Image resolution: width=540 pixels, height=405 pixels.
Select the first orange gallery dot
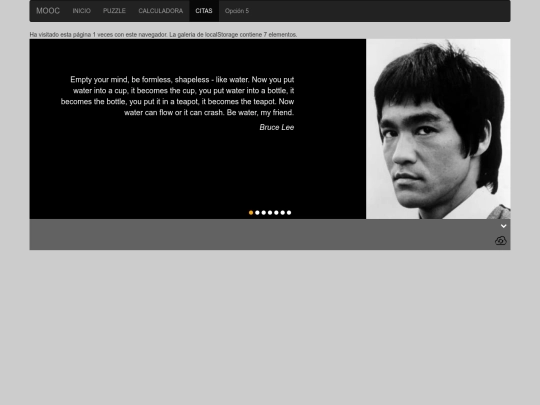click(251, 212)
